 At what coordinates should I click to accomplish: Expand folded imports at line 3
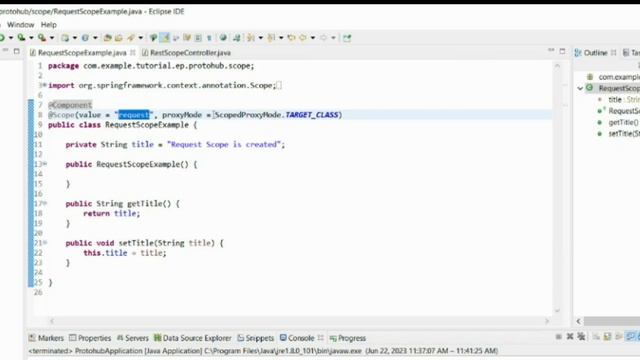tap(44, 85)
